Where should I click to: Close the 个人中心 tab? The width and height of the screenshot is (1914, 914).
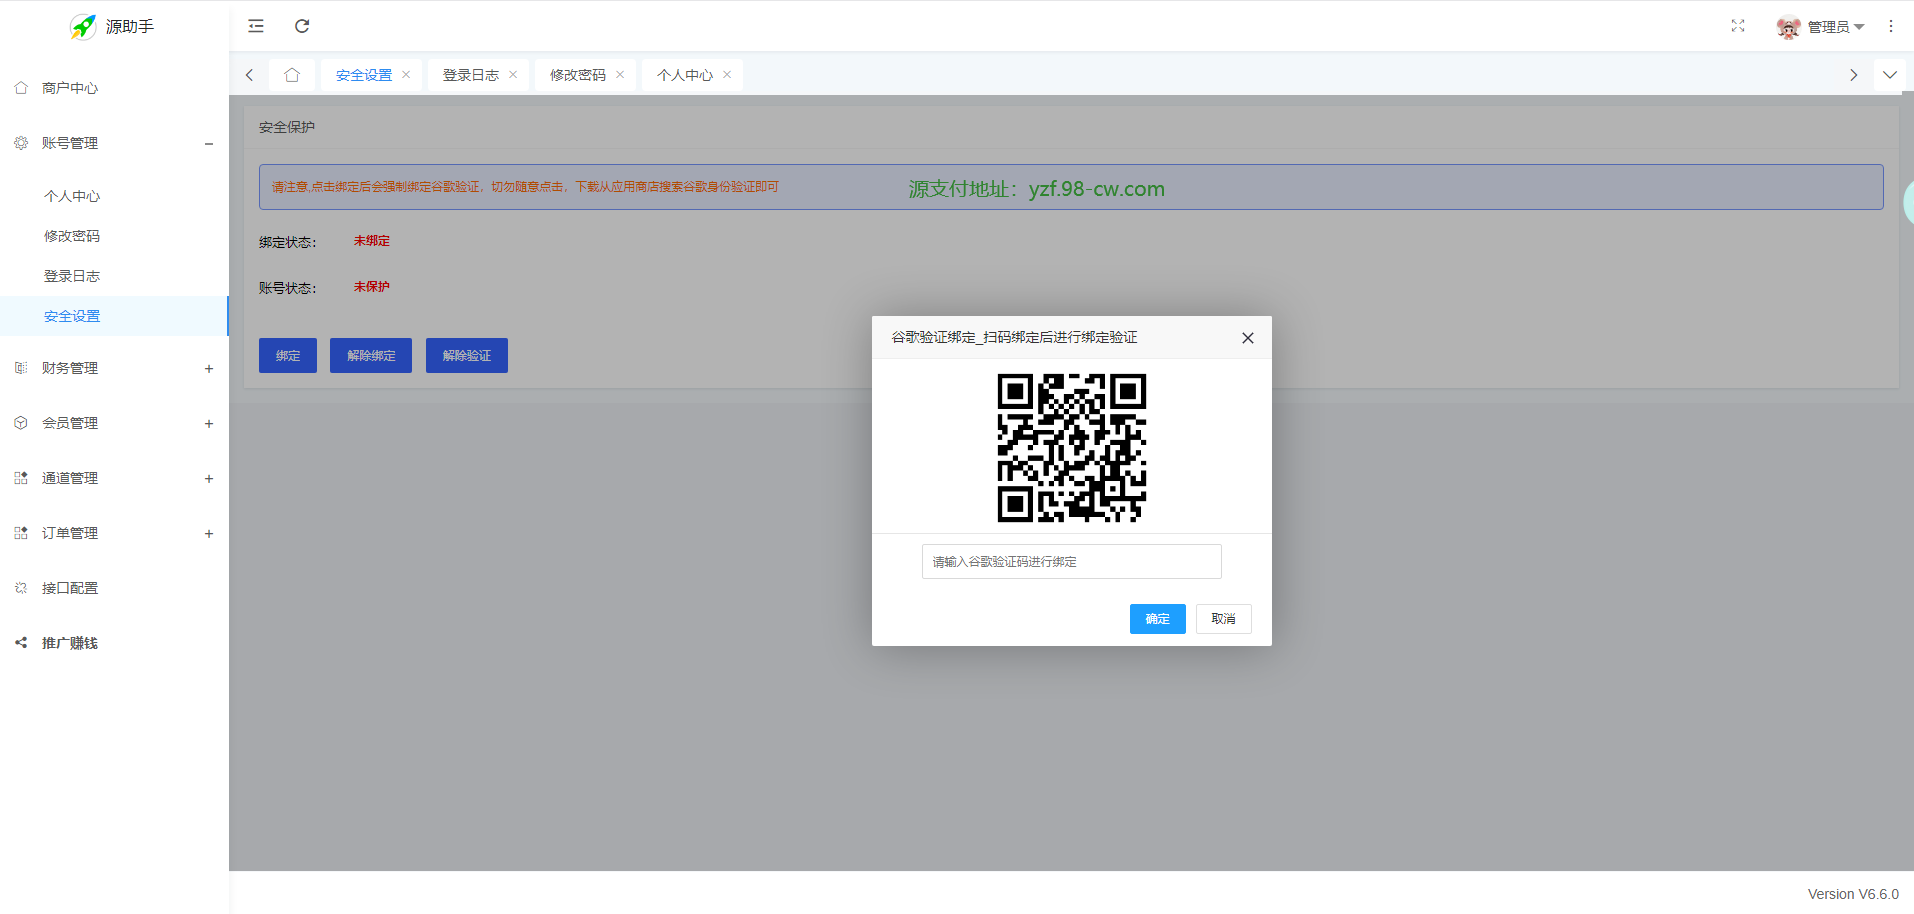pyautogui.click(x=727, y=75)
